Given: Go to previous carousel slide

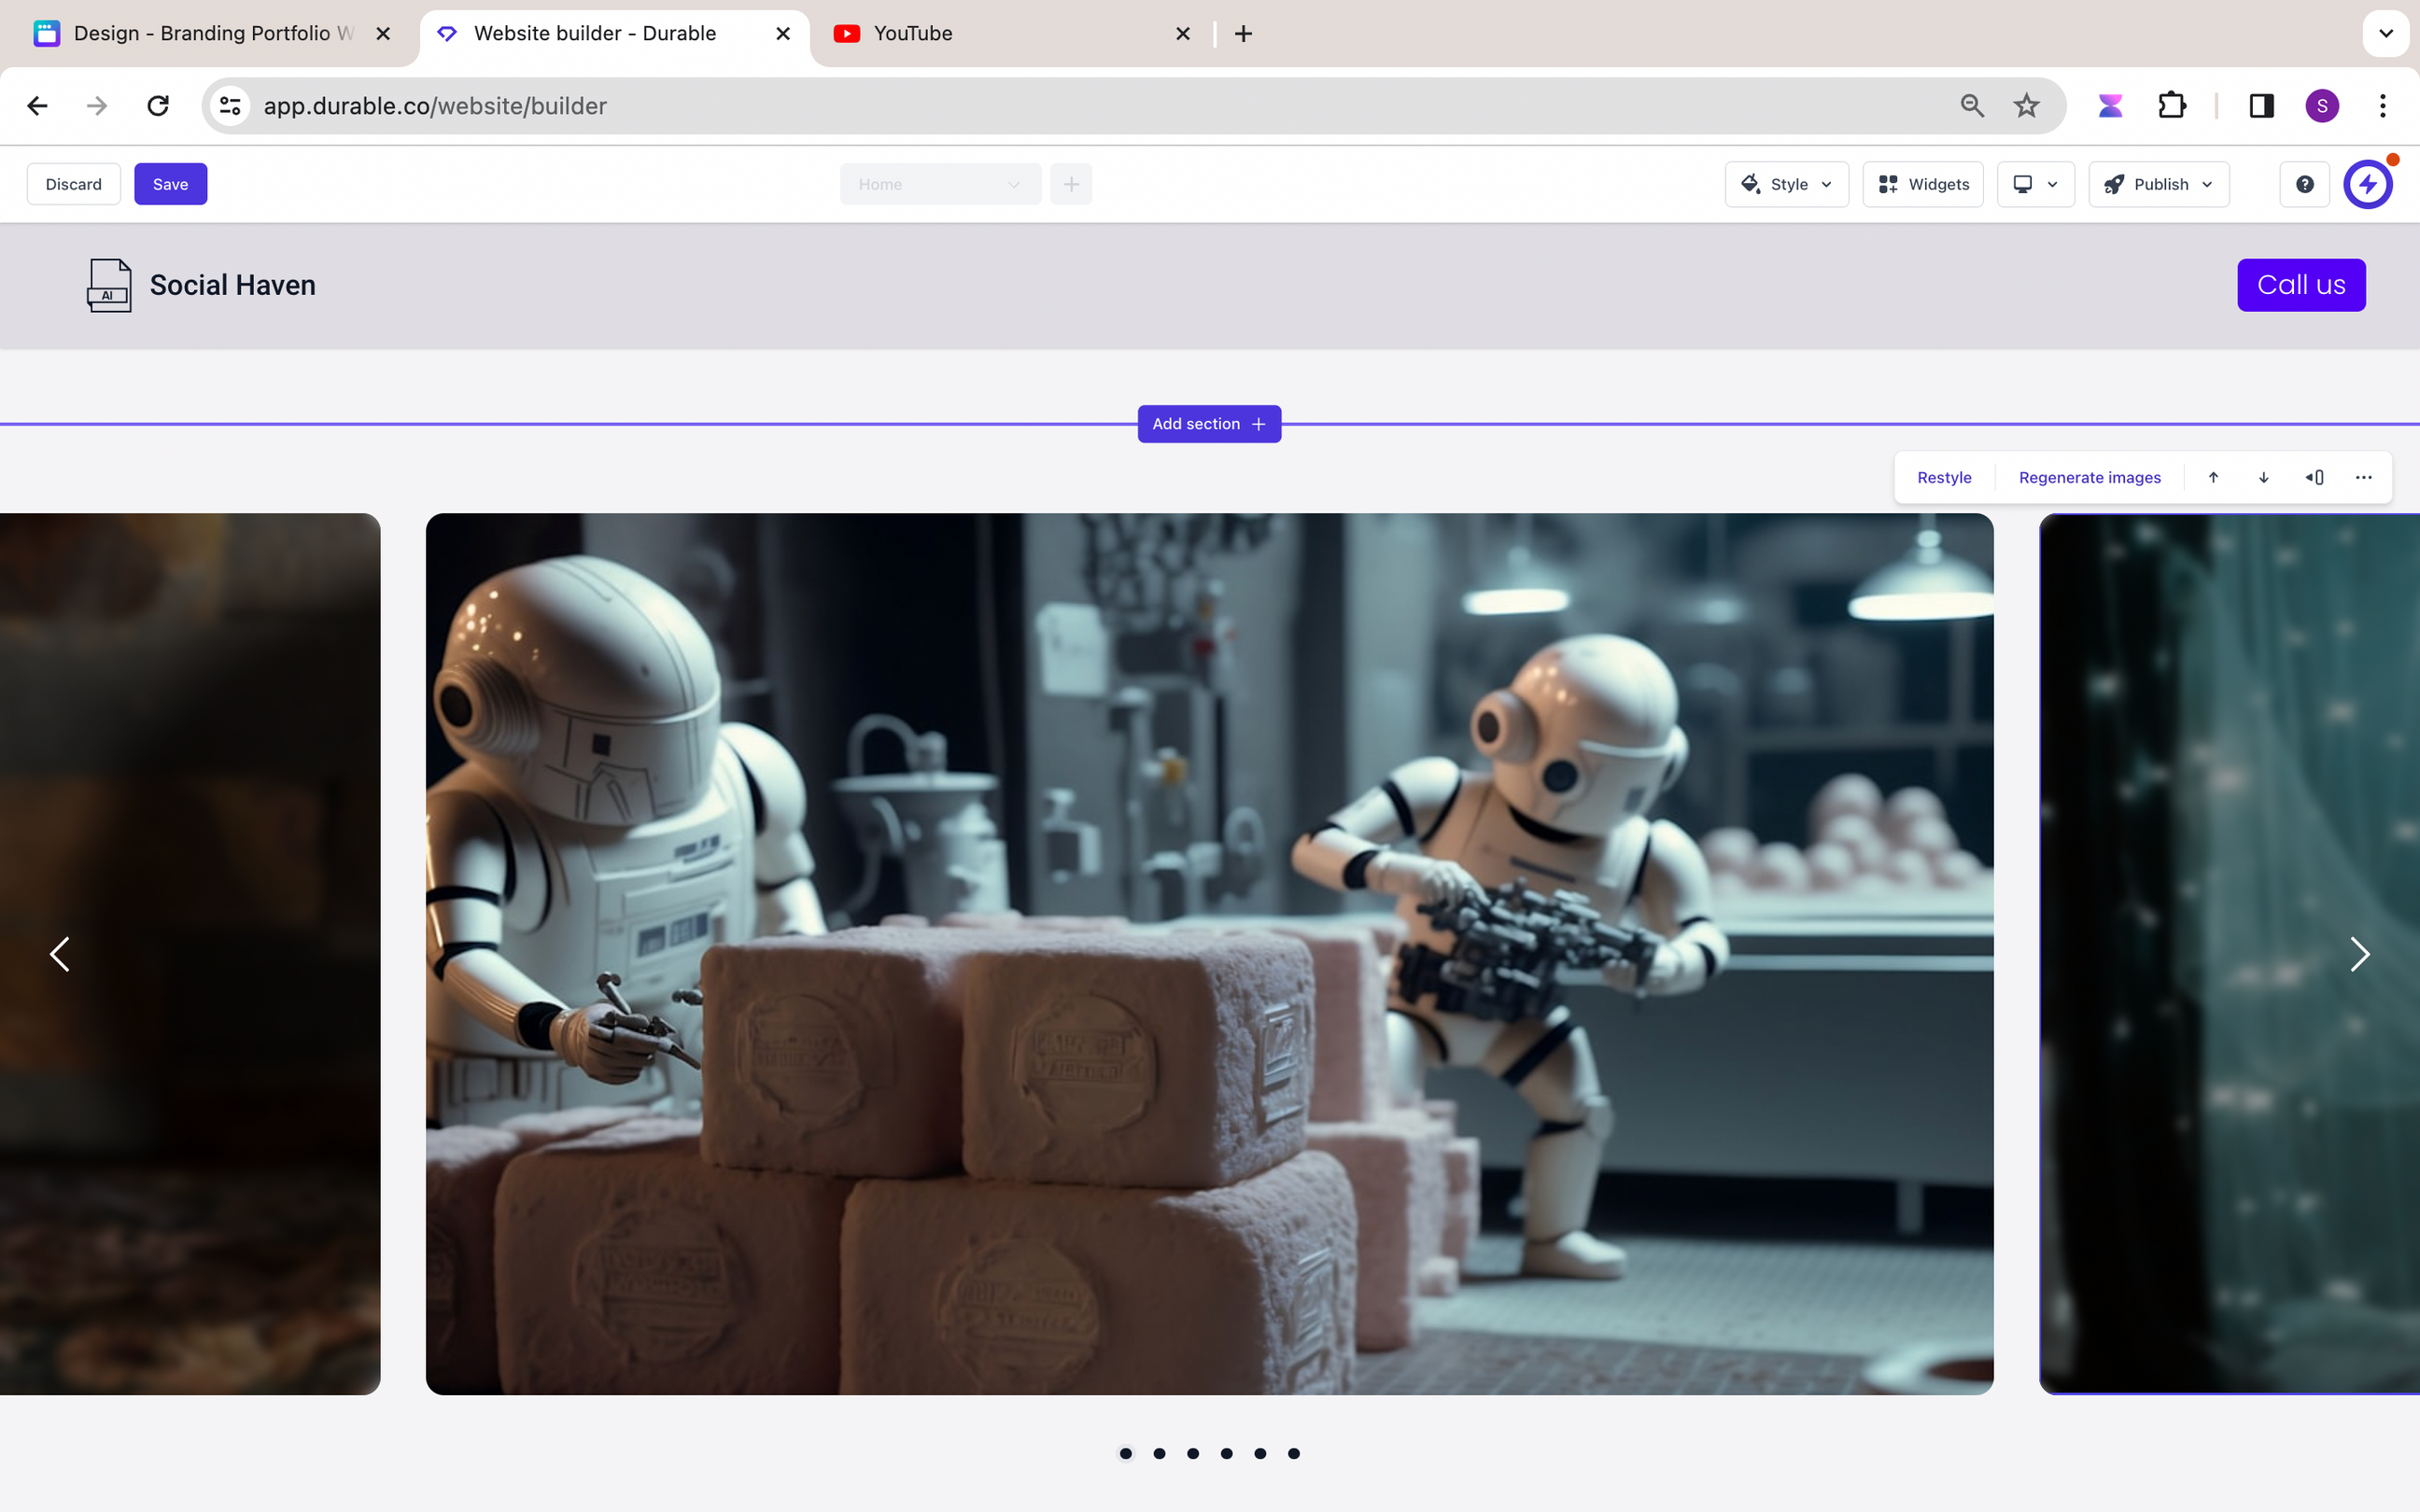Looking at the screenshot, I should [x=60, y=954].
